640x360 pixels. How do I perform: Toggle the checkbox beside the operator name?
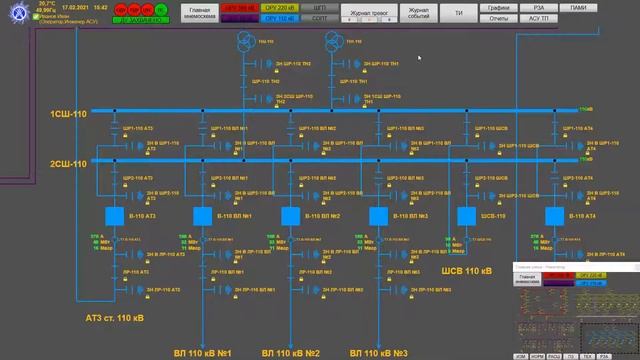point(36,17)
